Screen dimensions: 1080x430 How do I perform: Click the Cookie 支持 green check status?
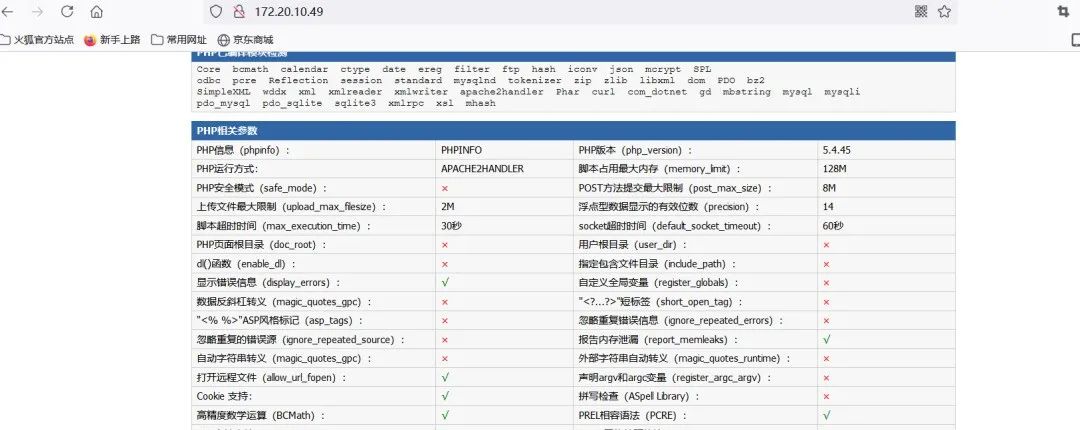point(446,396)
